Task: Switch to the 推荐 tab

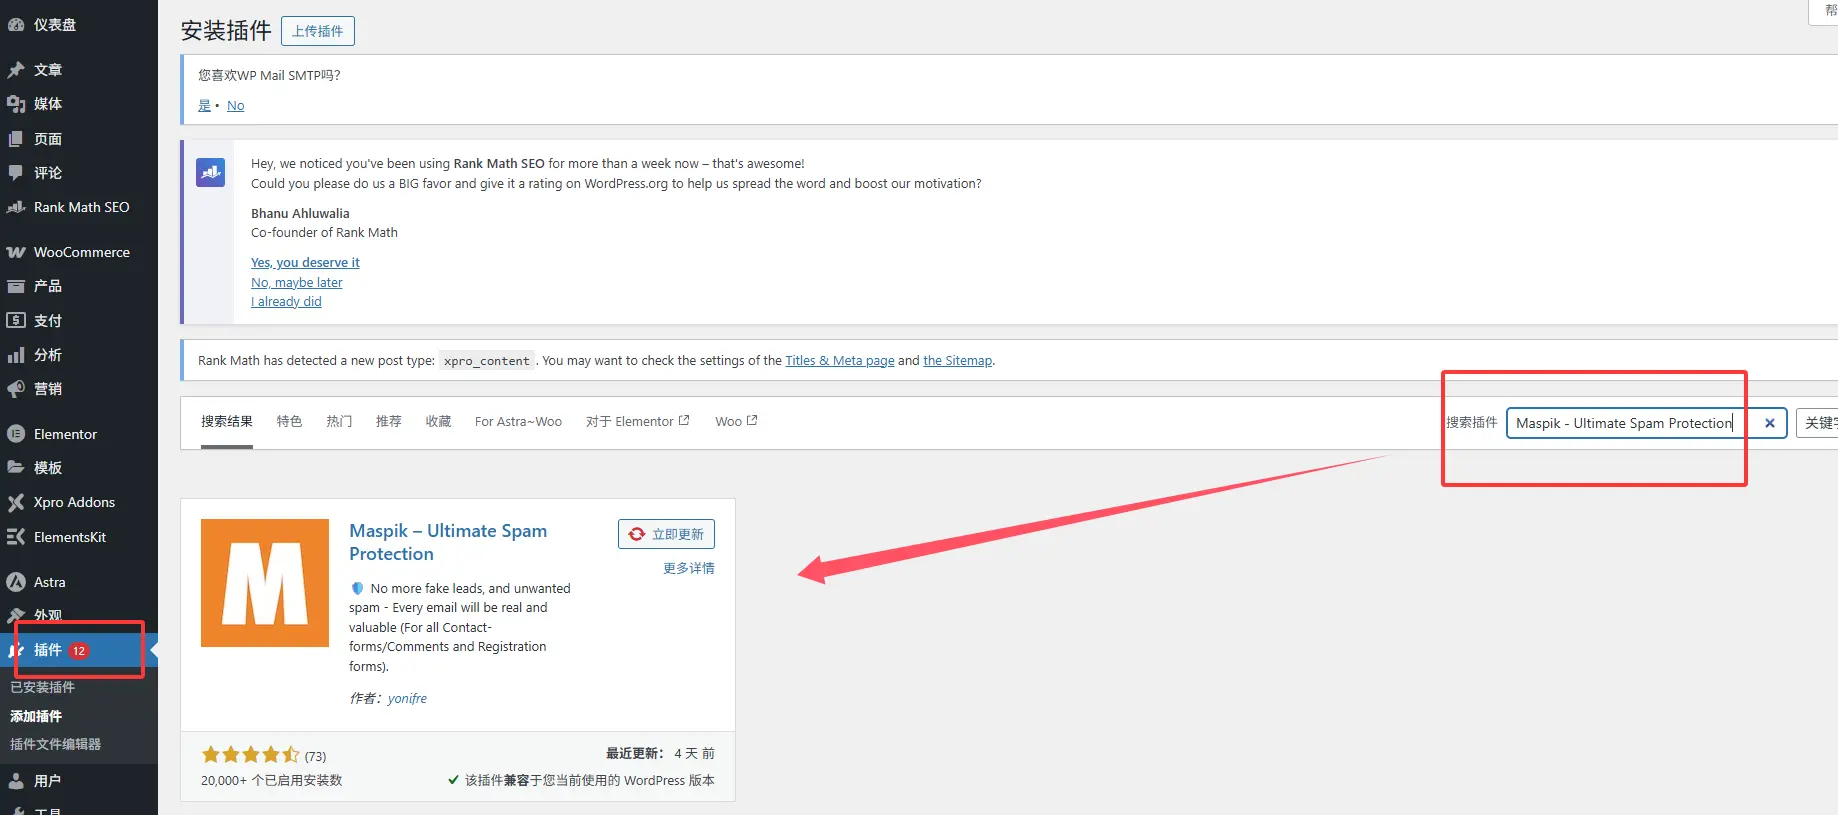Action: [x=389, y=421]
